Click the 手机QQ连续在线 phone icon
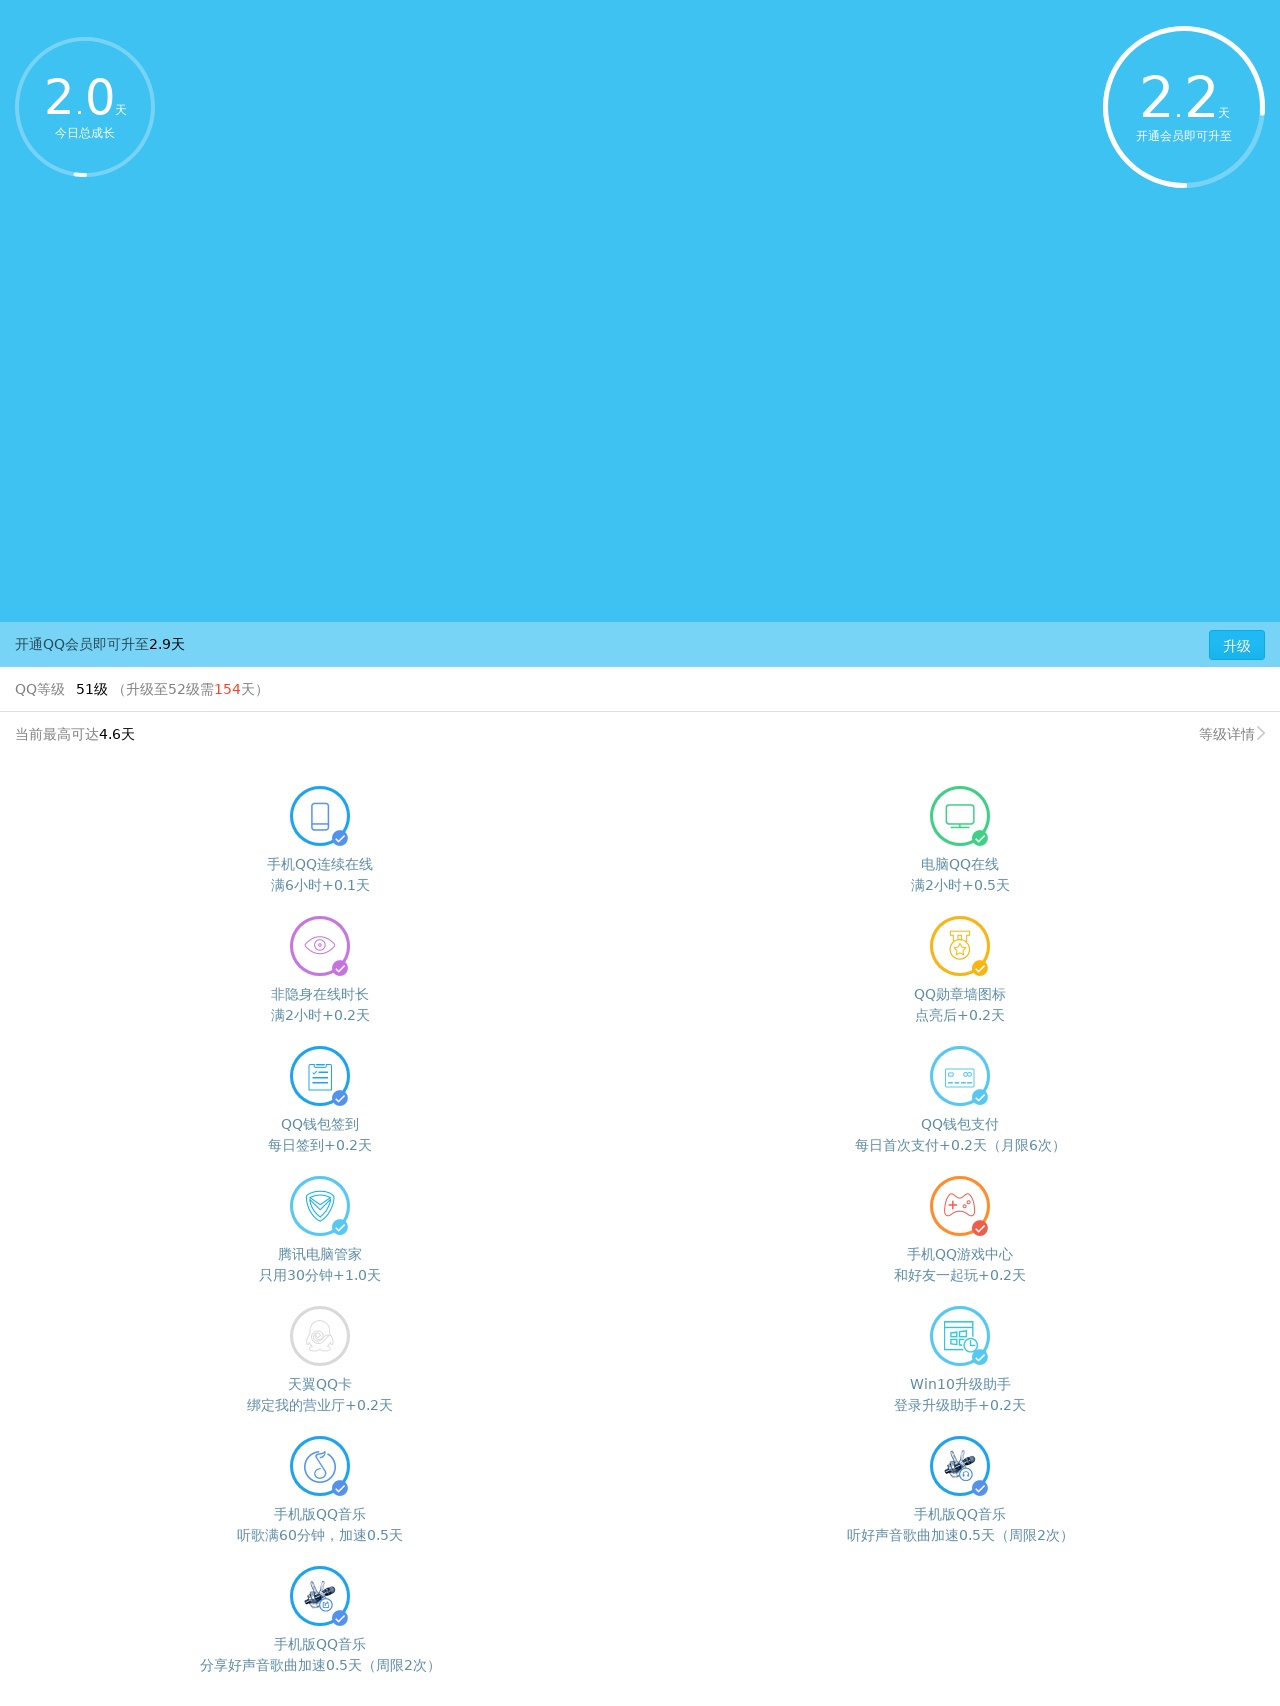This screenshot has height=1706, width=1280. tap(320, 816)
